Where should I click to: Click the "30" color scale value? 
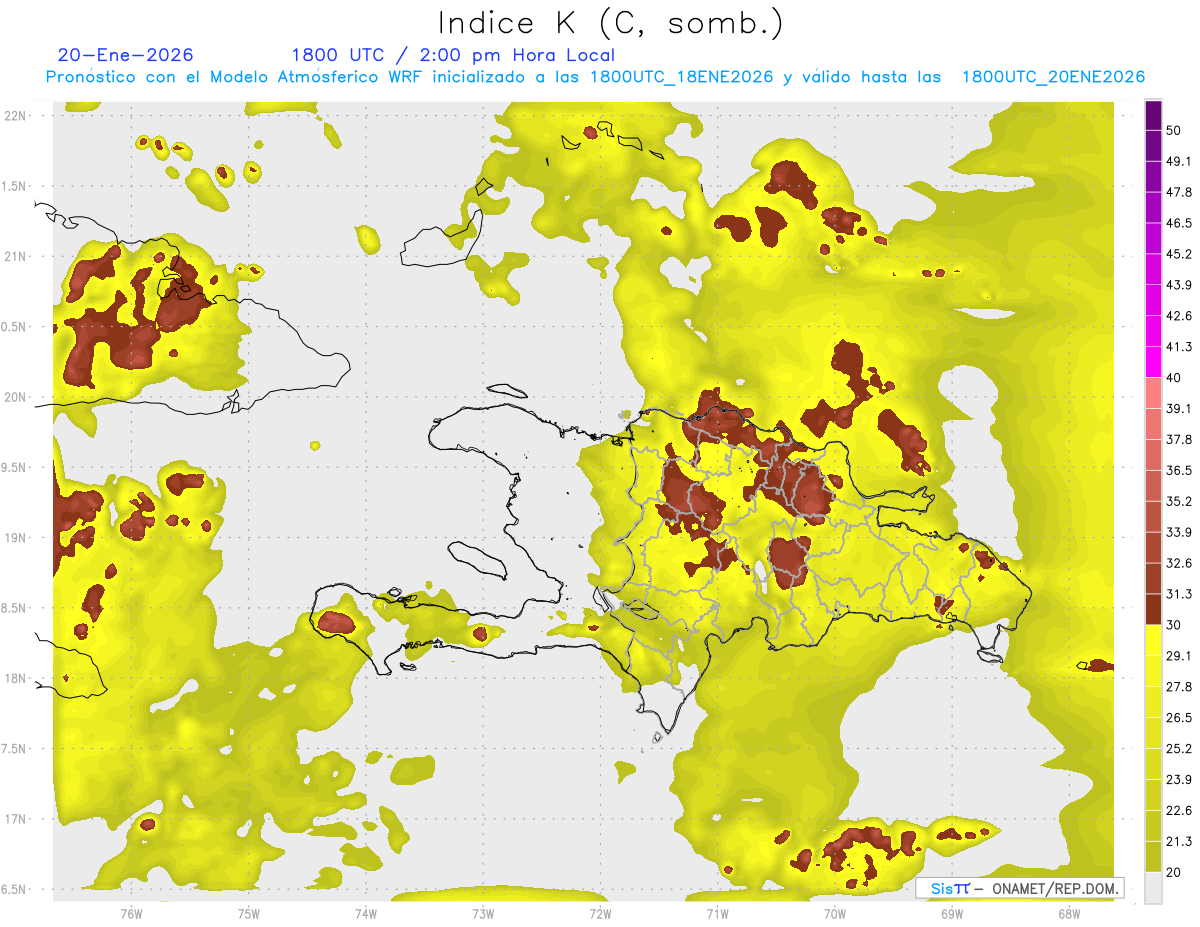click(x=1174, y=625)
